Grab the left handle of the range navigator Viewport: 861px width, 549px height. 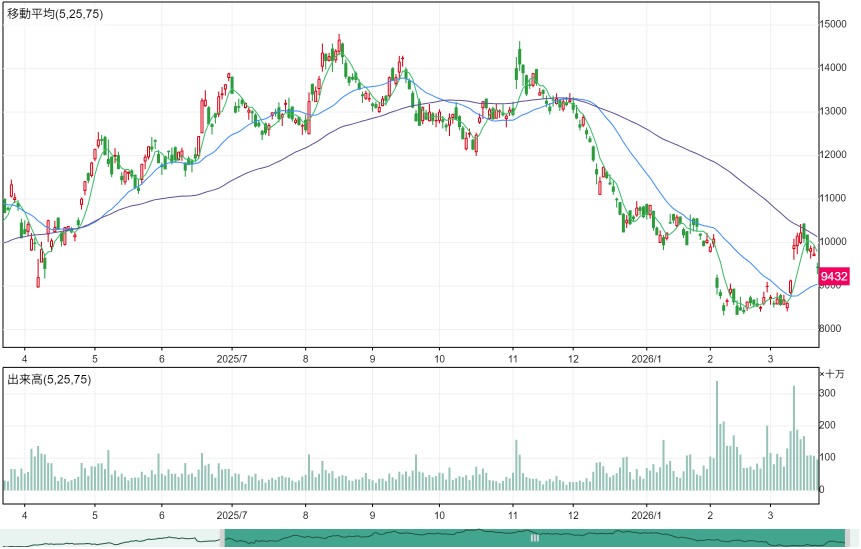tap(222, 538)
